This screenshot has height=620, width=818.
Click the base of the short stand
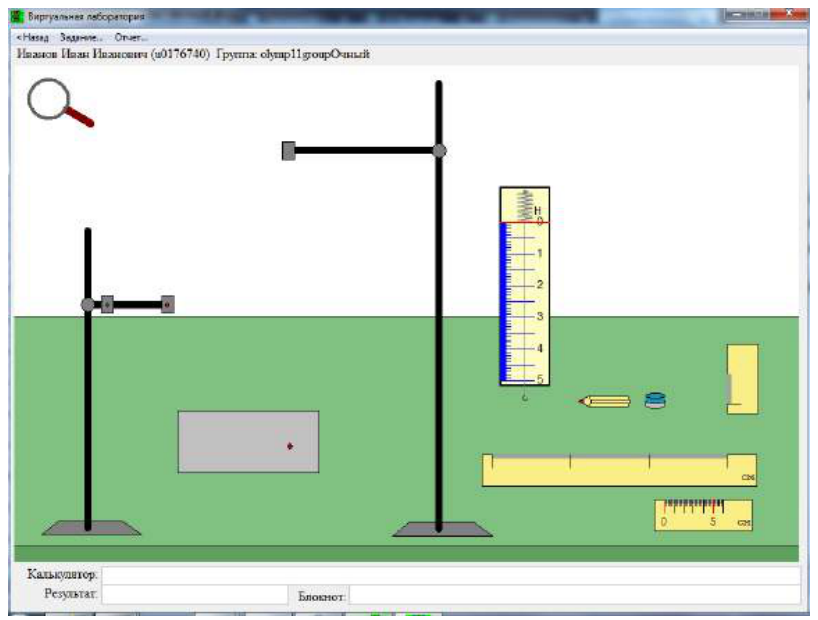pos(91,528)
